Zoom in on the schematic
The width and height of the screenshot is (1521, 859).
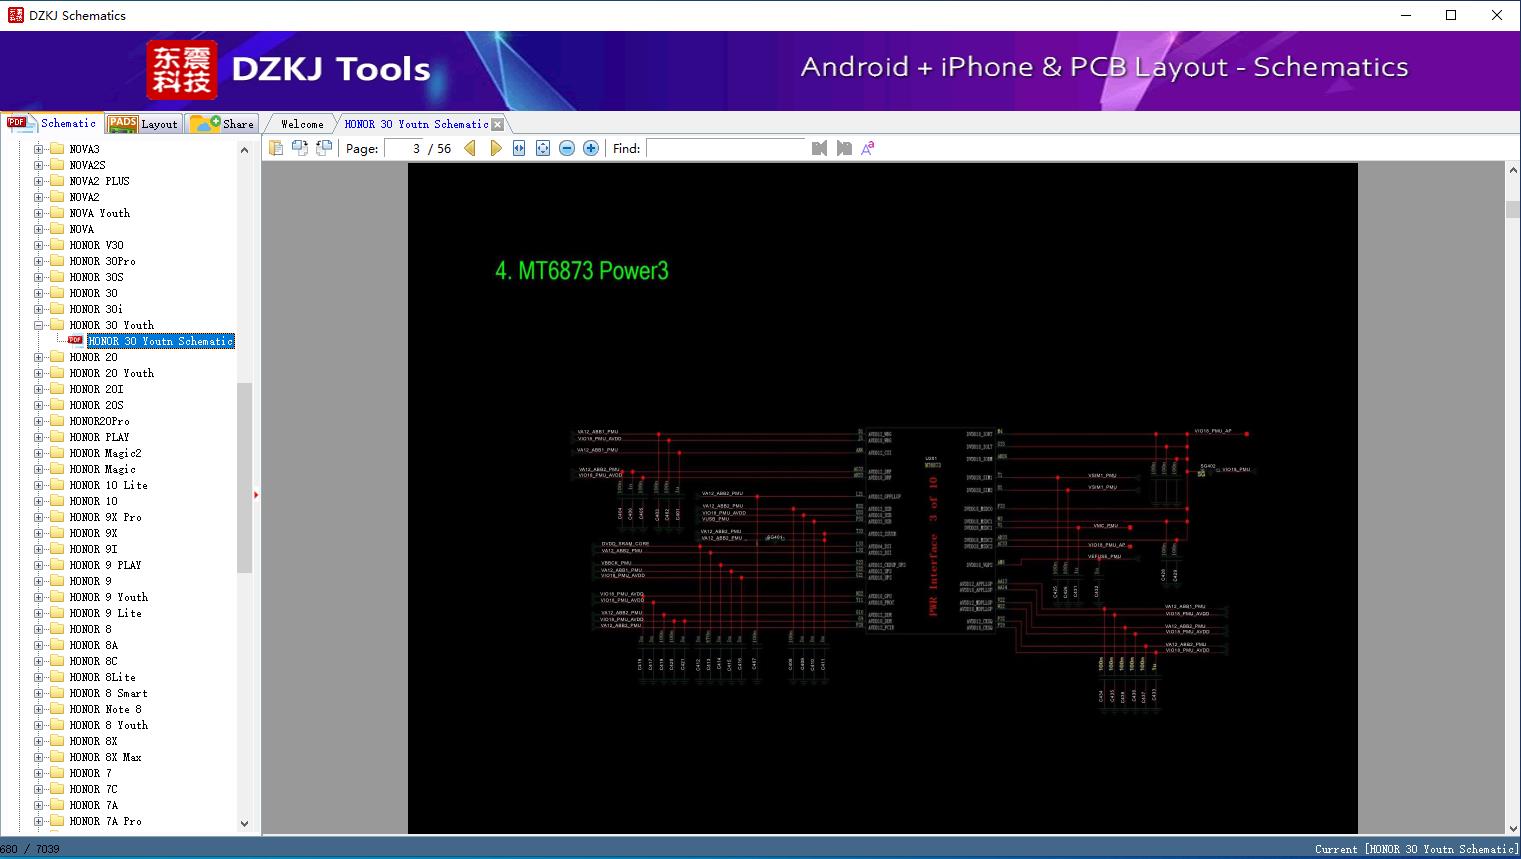591,148
